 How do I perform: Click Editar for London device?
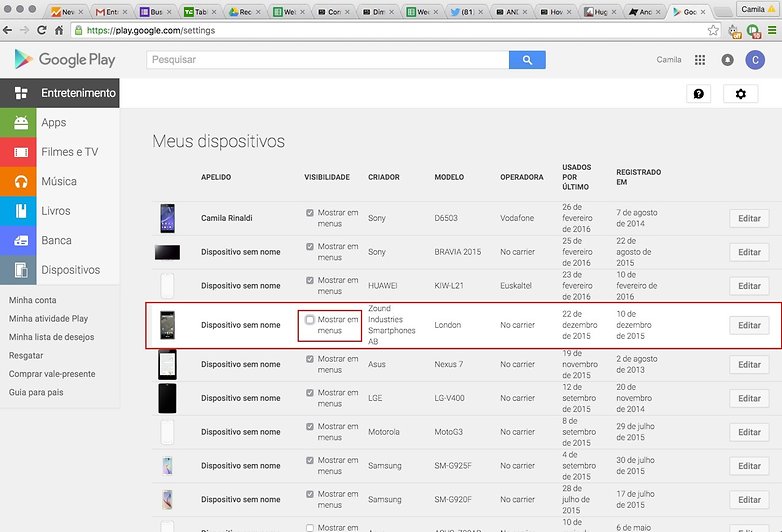tap(749, 325)
